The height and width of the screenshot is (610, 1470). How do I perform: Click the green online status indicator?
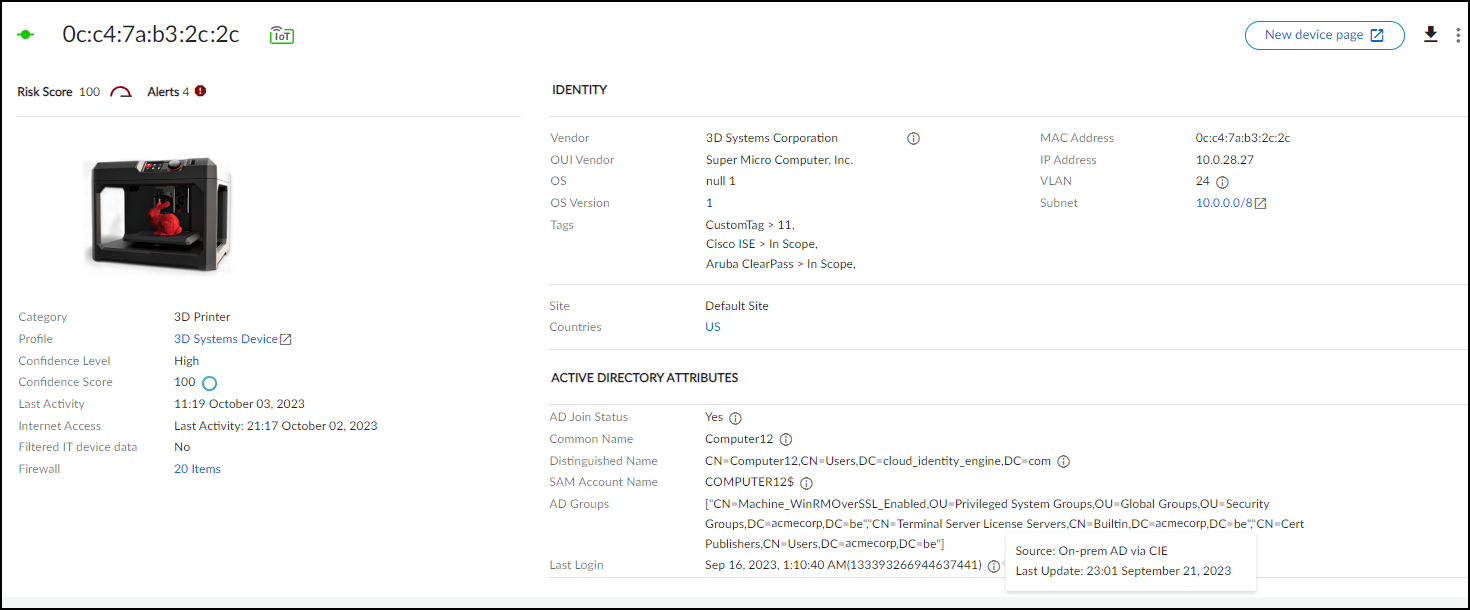(26, 35)
